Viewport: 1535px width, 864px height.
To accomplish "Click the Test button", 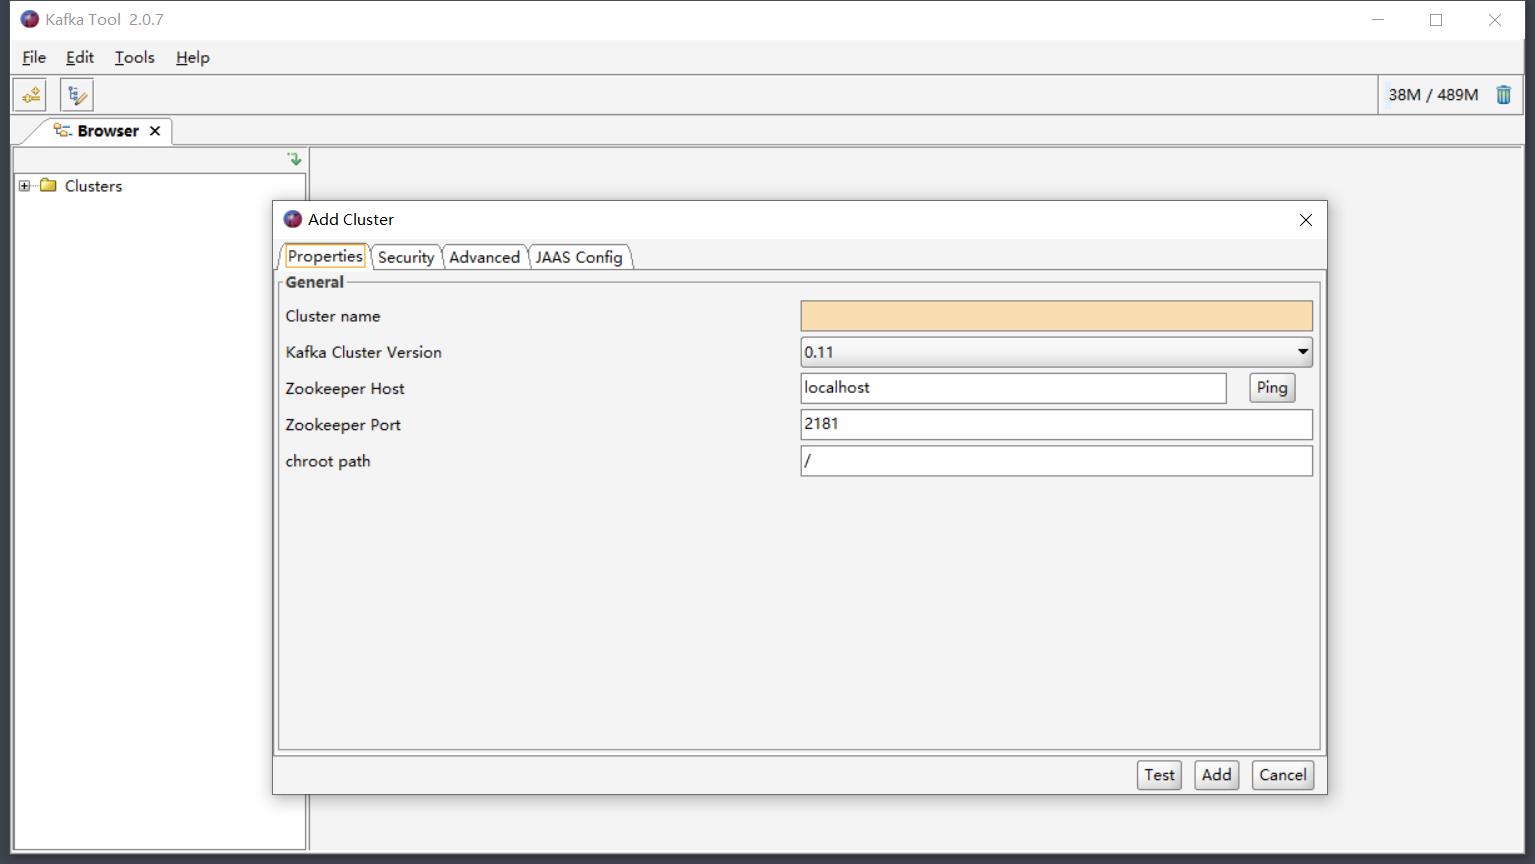I will point(1159,775).
